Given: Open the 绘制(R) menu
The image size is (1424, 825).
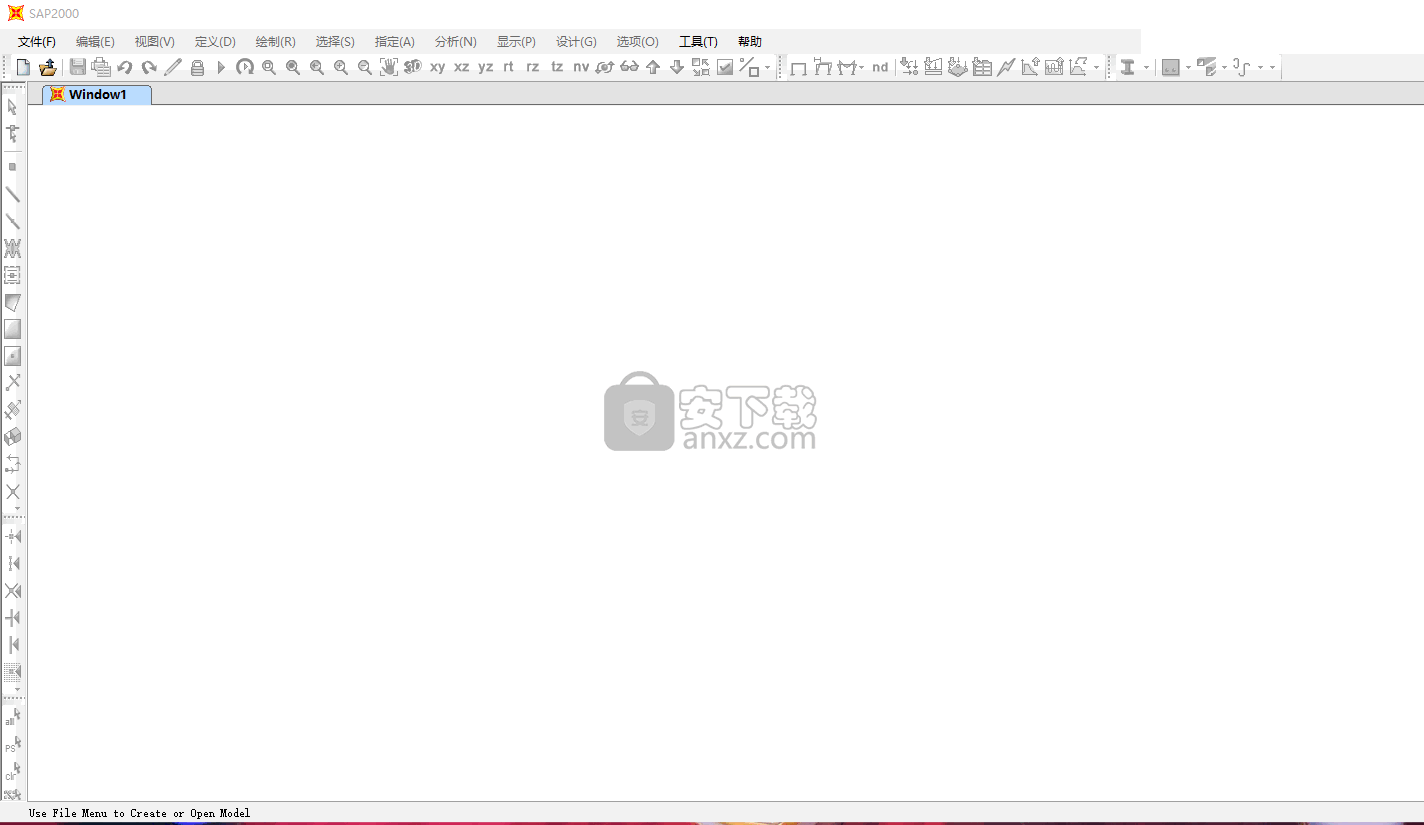Looking at the screenshot, I should pos(275,41).
